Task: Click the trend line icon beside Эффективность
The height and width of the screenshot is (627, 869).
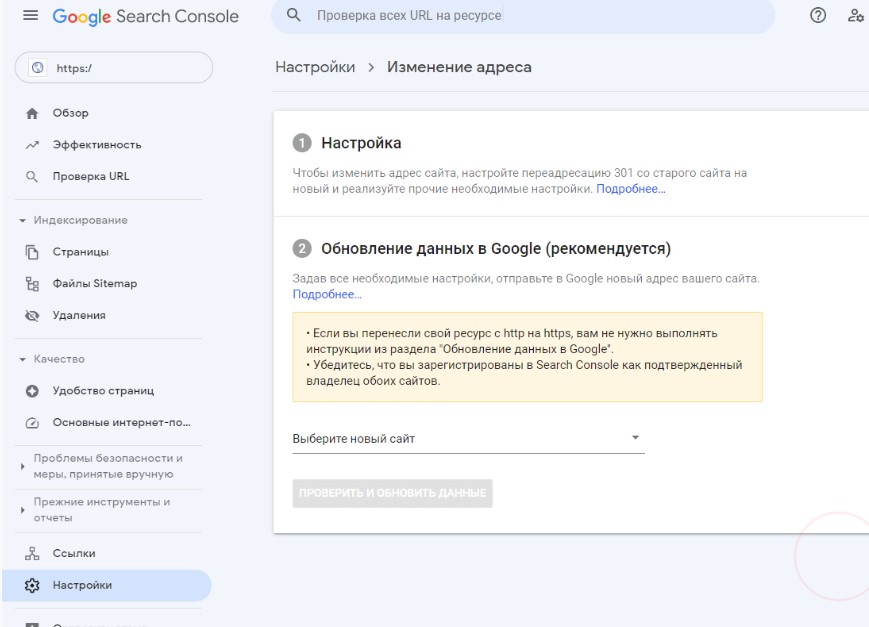Action: point(32,145)
